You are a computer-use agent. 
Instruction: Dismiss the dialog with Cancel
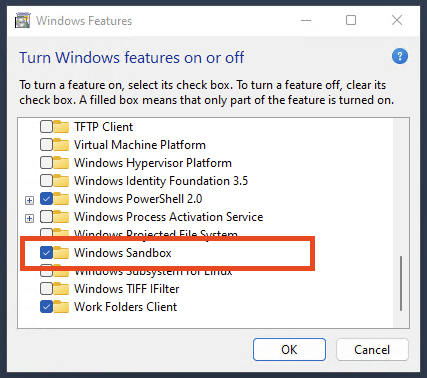(372, 350)
